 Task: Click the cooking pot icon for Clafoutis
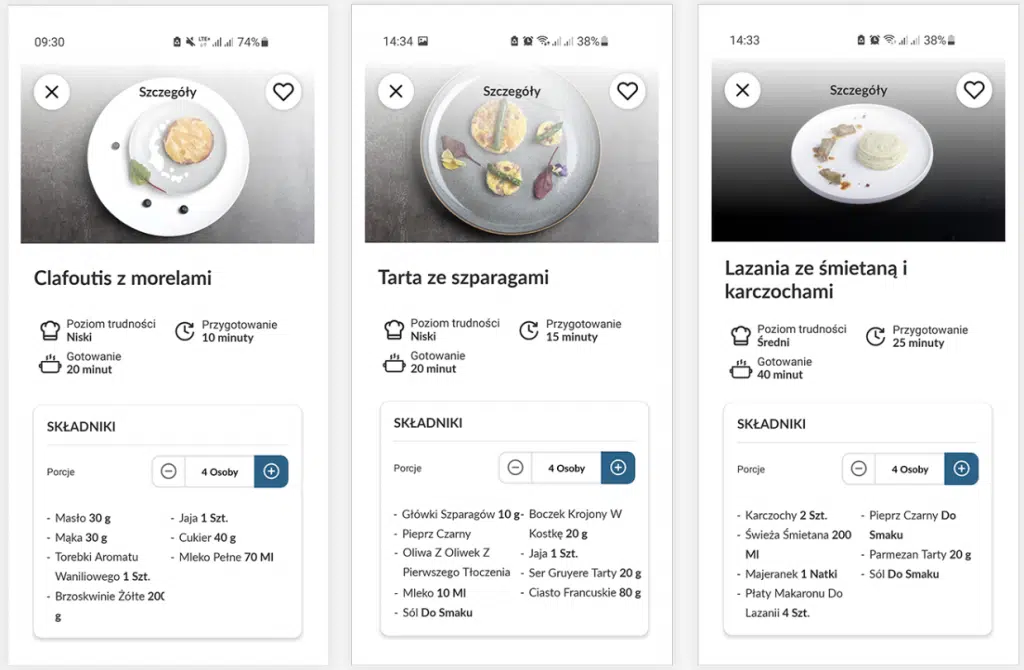50,363
